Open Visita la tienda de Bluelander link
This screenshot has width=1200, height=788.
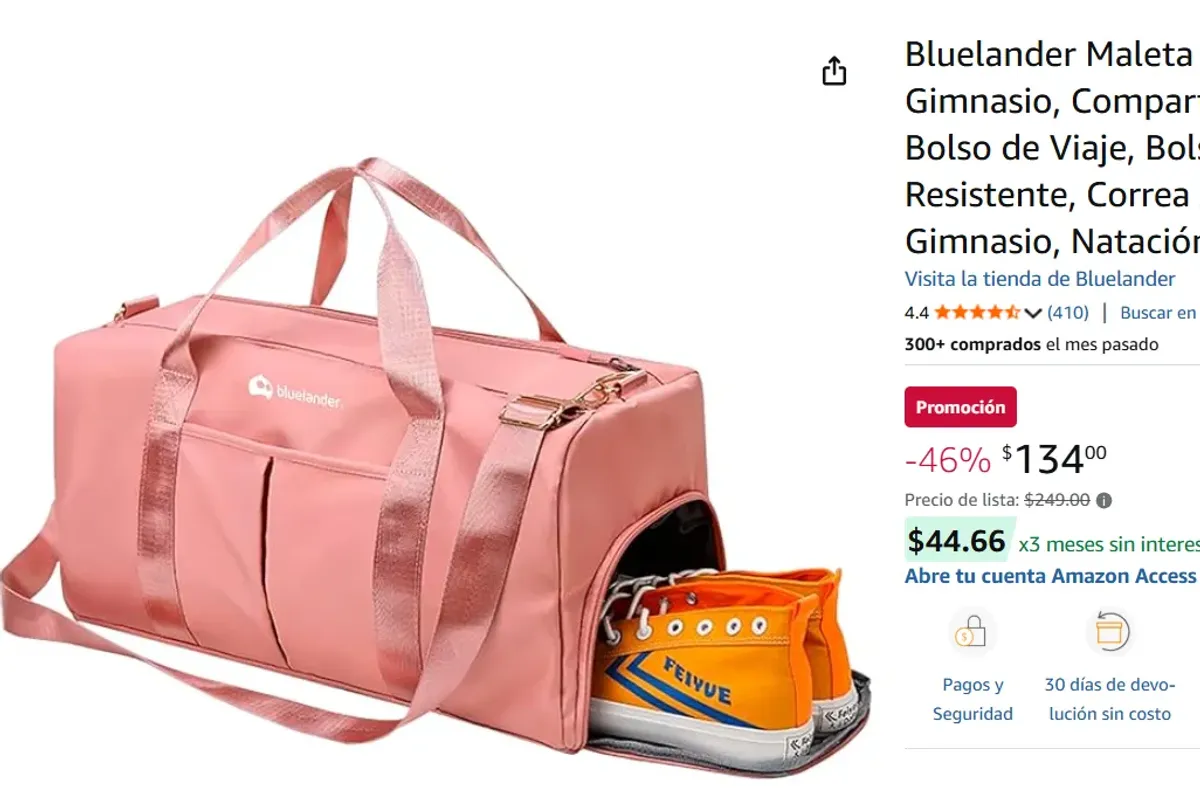[1040, 279]
